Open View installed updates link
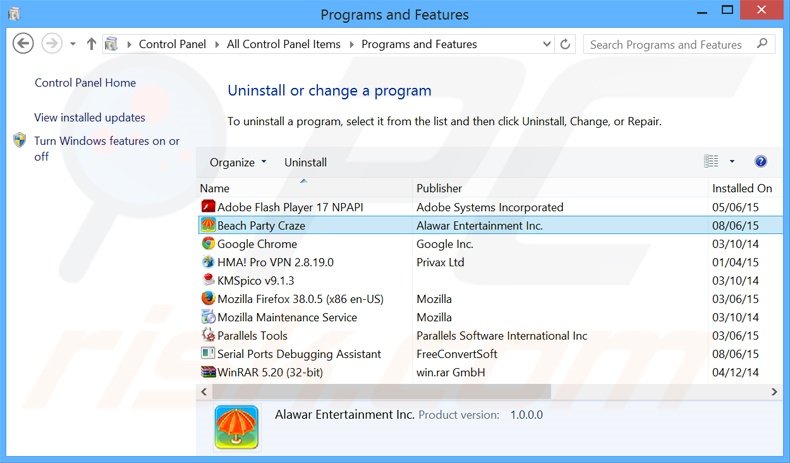Image resolution: width=790 pixels, height=463 pixels. pos(90,117)
